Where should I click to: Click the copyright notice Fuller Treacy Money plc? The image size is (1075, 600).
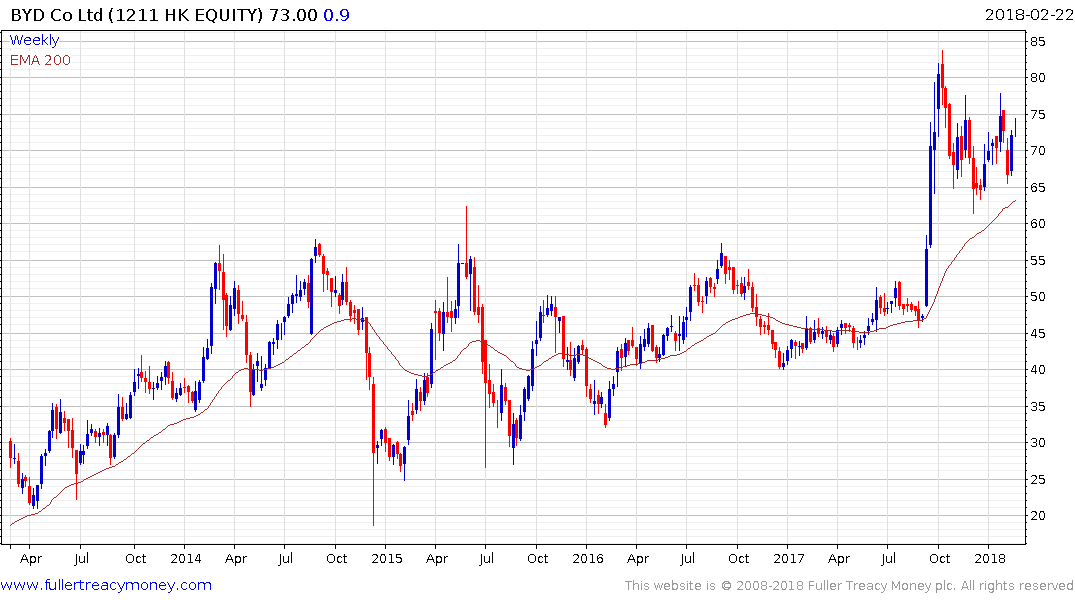[849, 586]
